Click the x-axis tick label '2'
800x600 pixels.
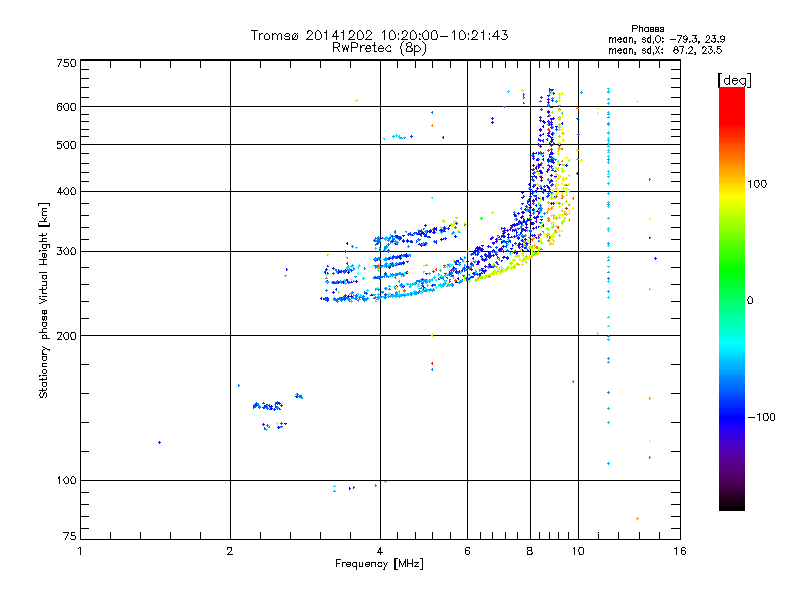coord(230,551)
